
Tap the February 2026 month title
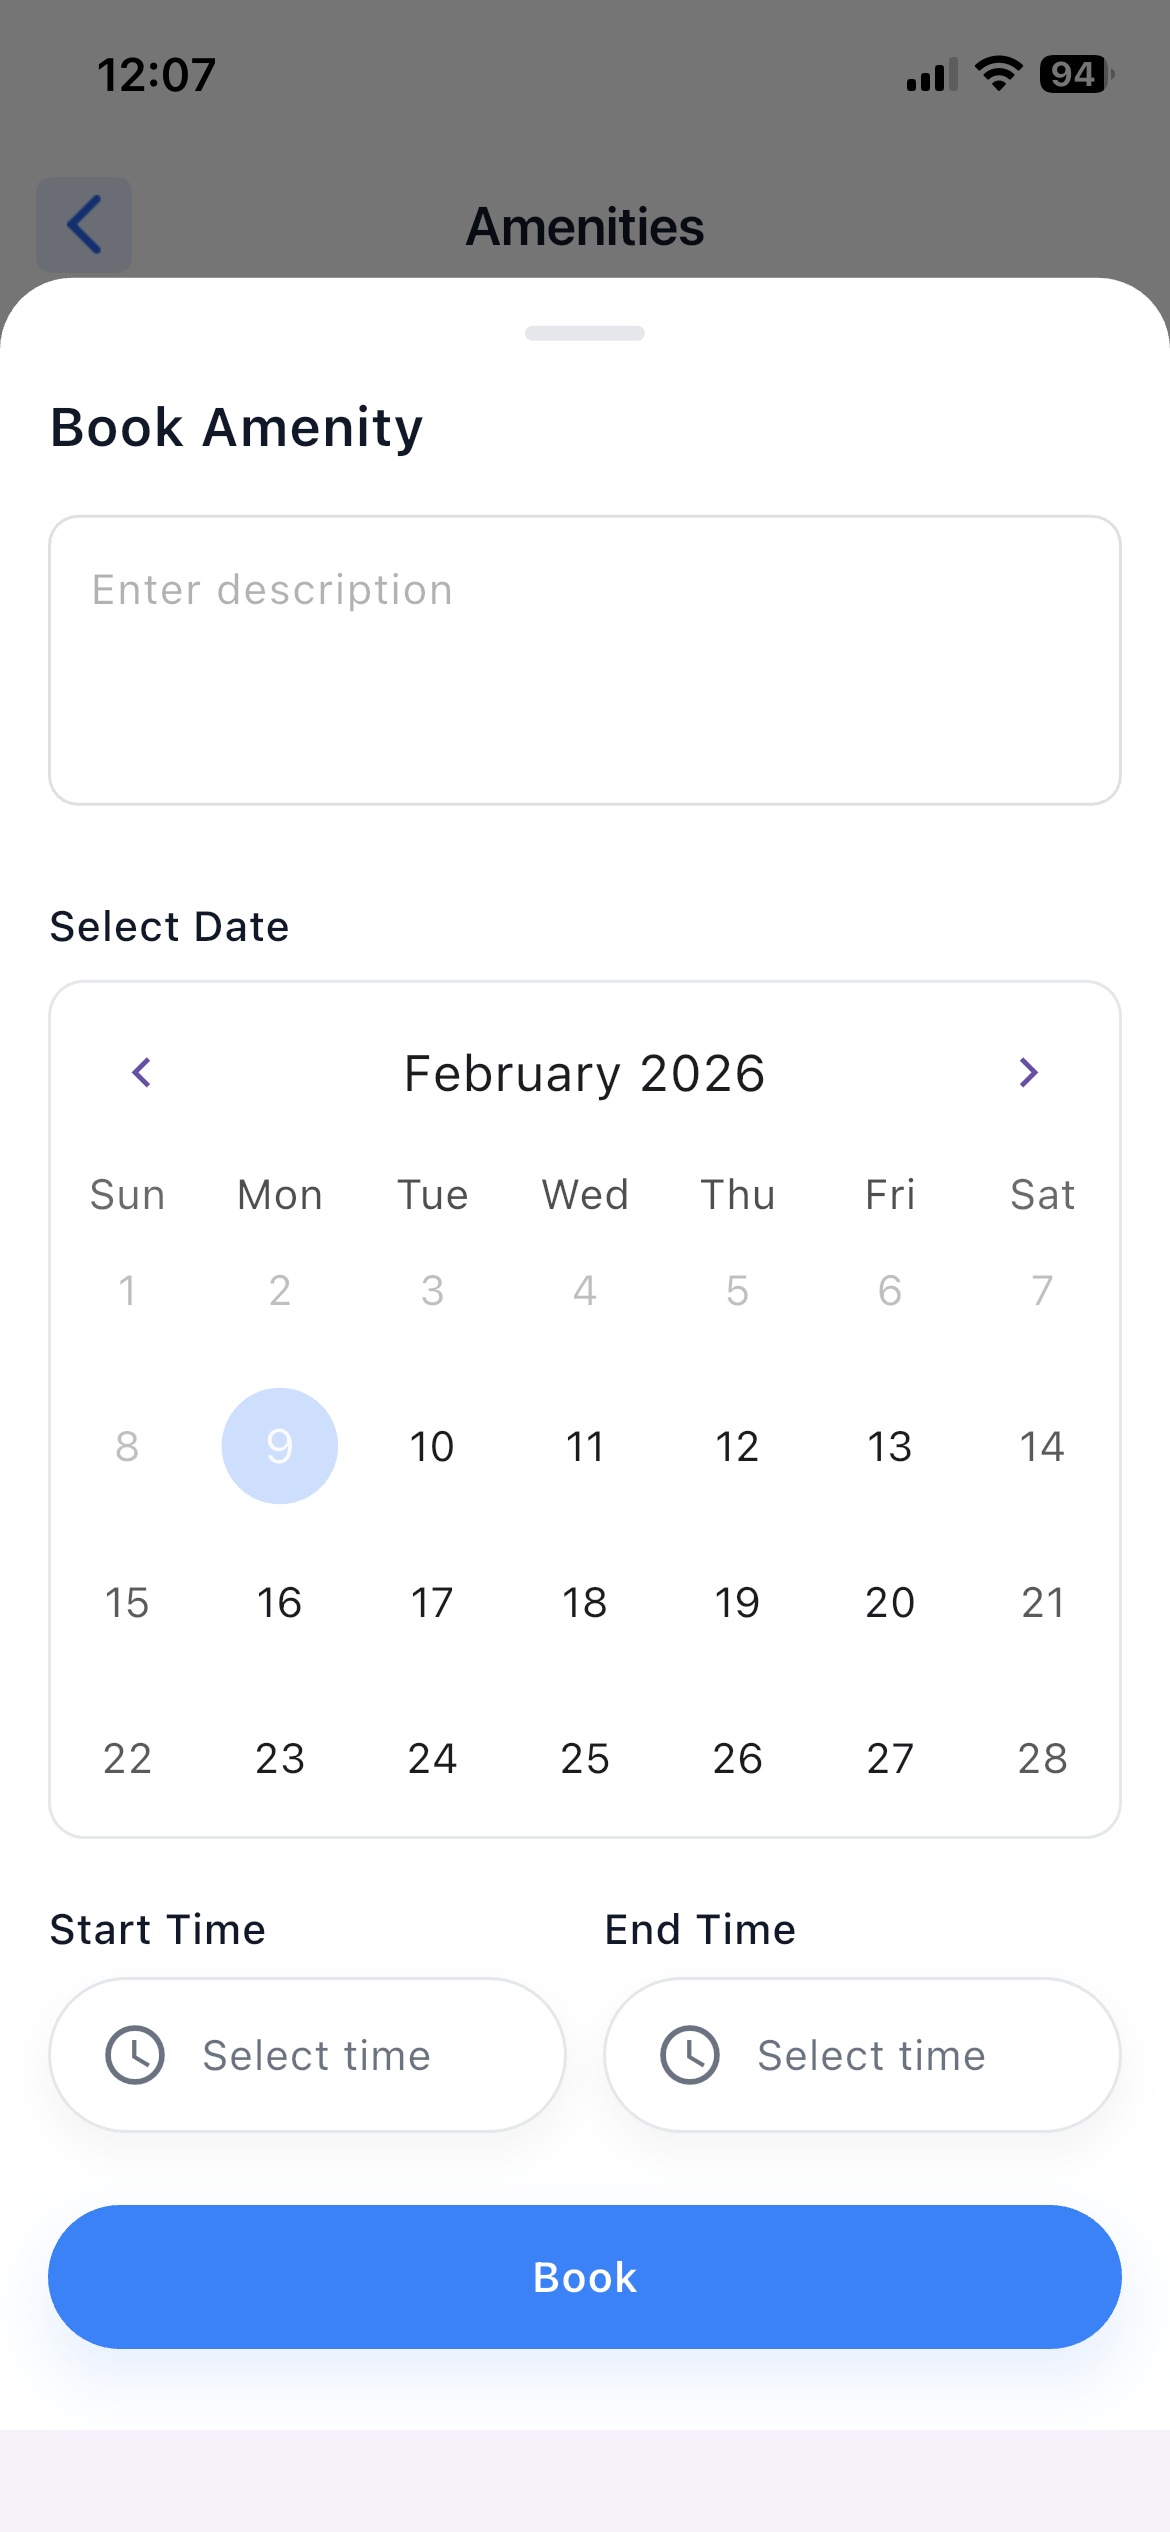(585, 1074)
